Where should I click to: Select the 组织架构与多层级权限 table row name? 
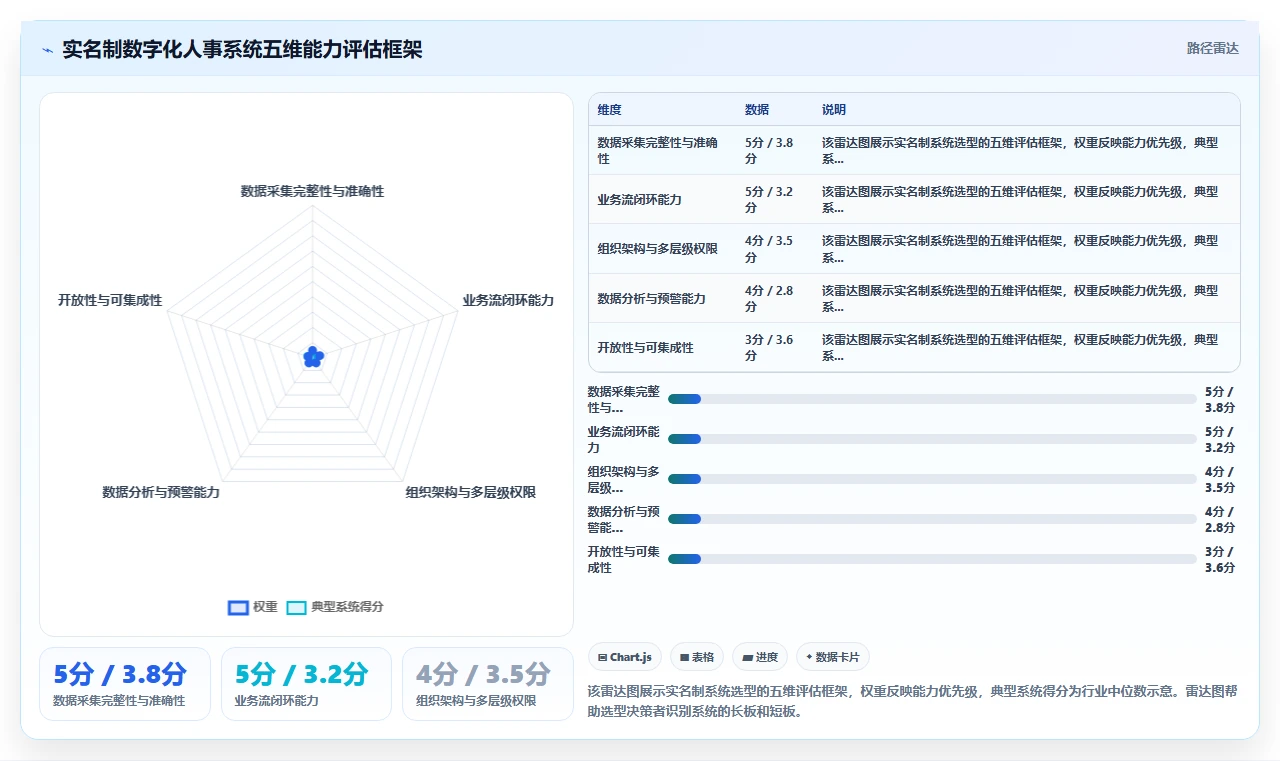pos(657,249)
